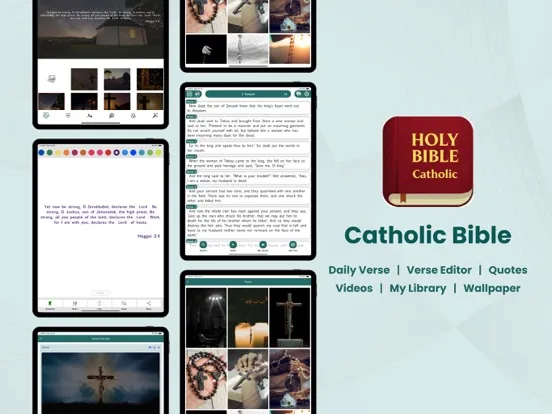Open the chapter number selector in reader header

(285, 94)
